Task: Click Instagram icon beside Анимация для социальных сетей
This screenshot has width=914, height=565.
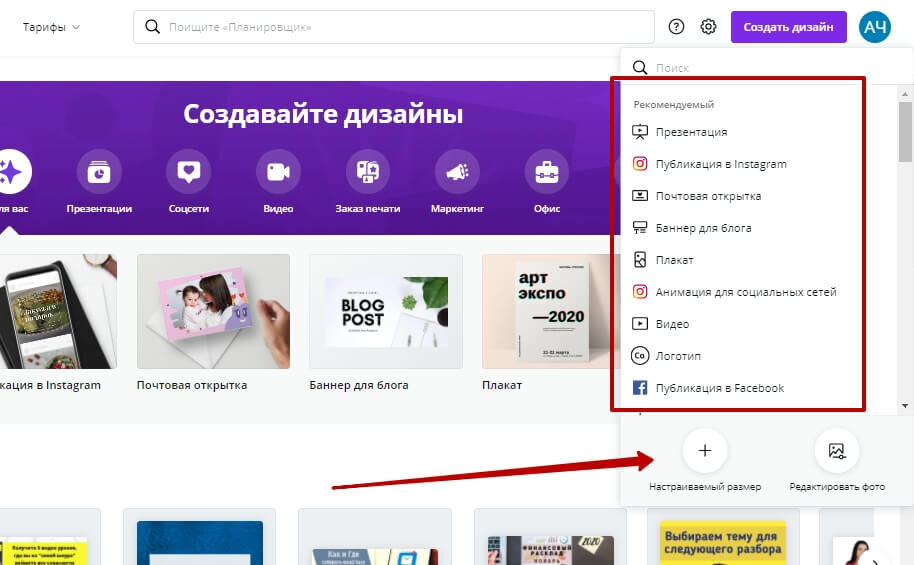Action: click(640, 292)
